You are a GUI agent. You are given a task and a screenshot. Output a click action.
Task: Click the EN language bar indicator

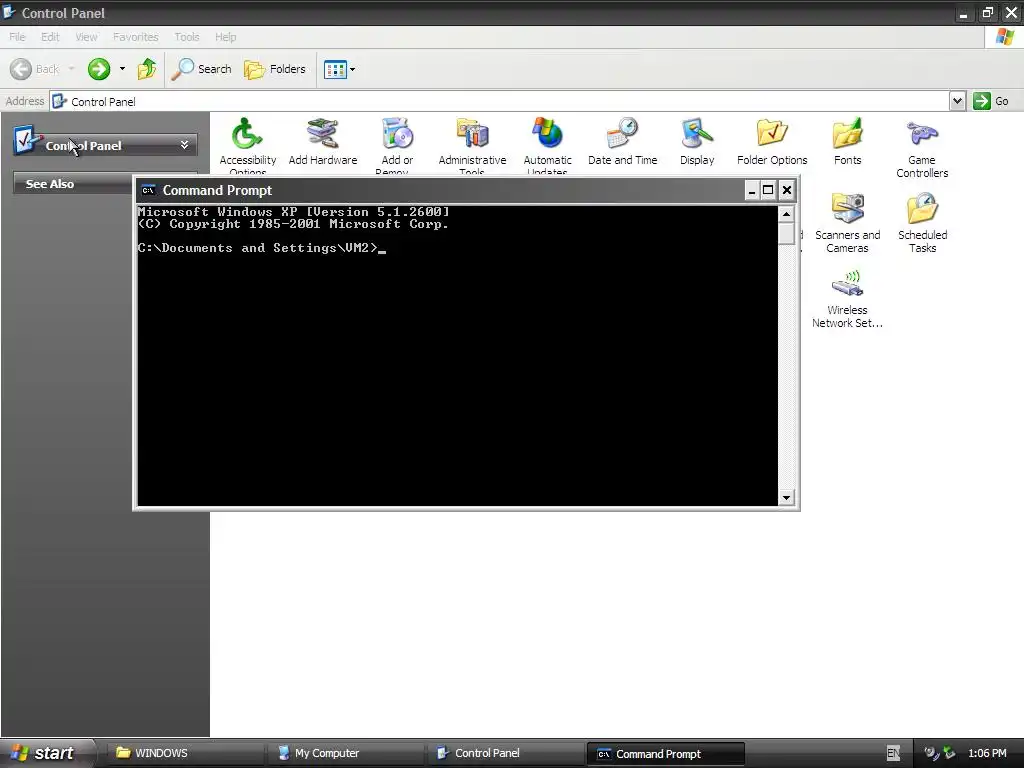coord(893,753)
